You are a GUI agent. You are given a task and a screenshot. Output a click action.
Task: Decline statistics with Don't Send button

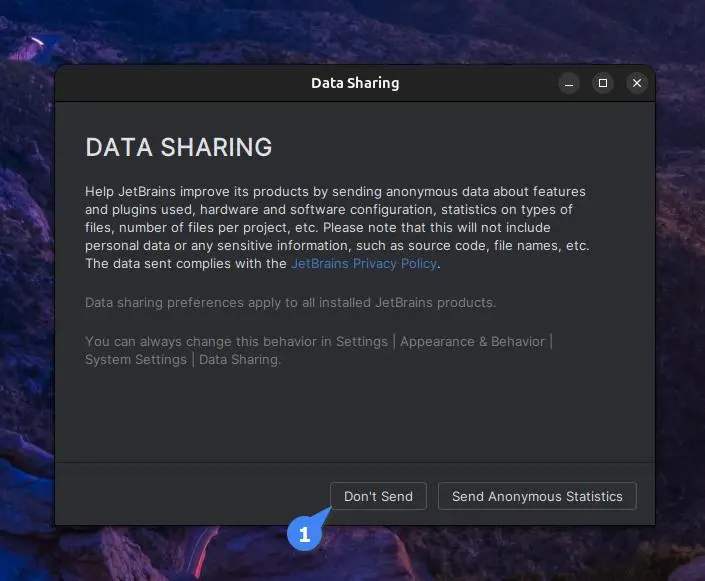(378, 496)
